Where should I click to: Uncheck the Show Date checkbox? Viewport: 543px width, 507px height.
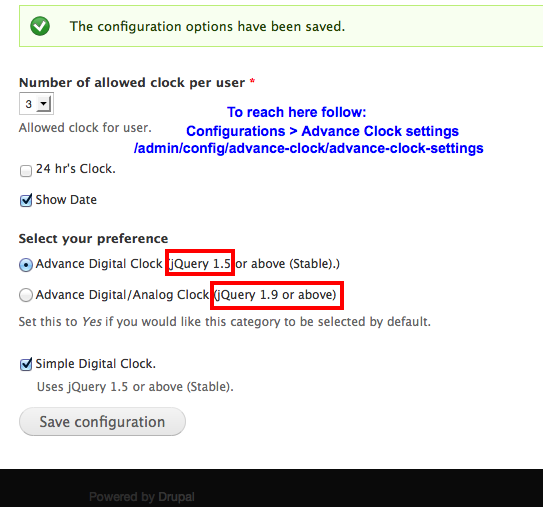[26, 200]
